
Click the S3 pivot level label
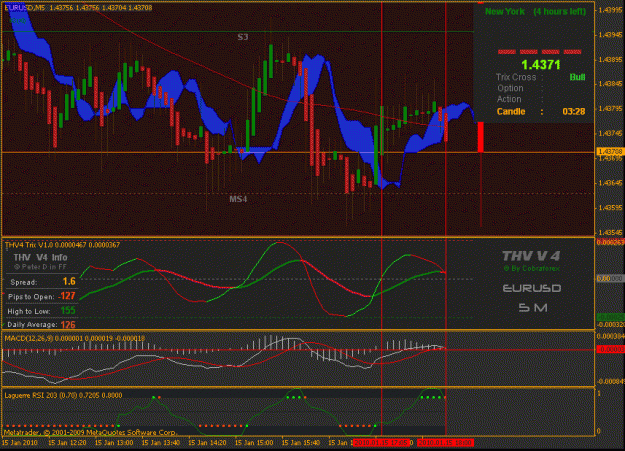(243, 37)
